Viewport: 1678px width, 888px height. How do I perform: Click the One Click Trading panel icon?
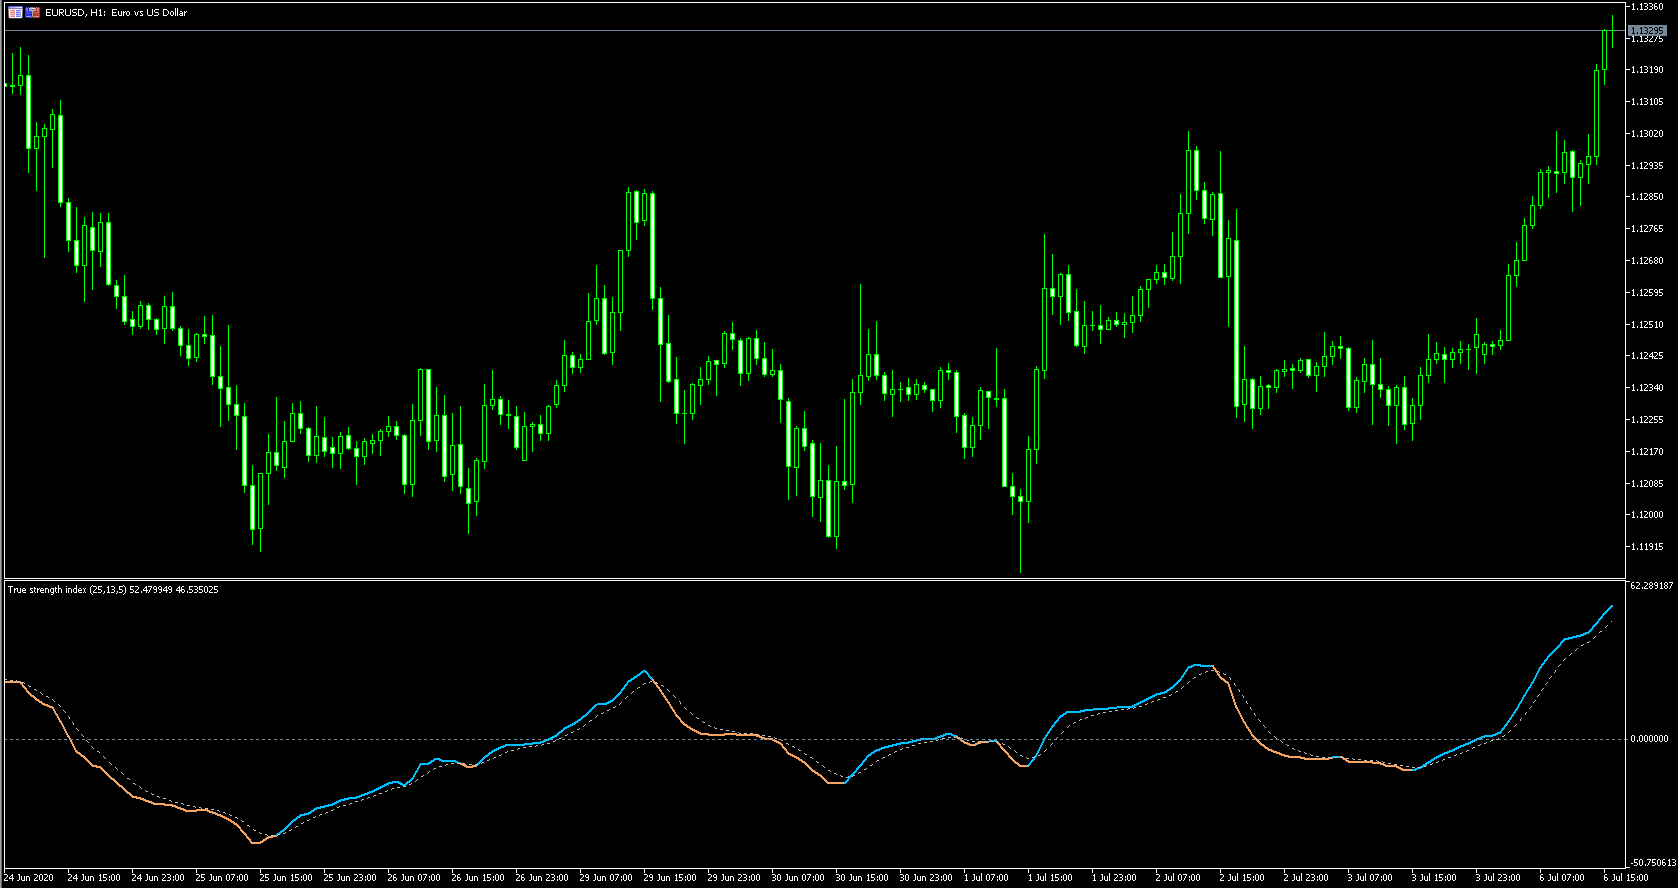(15, 13)
